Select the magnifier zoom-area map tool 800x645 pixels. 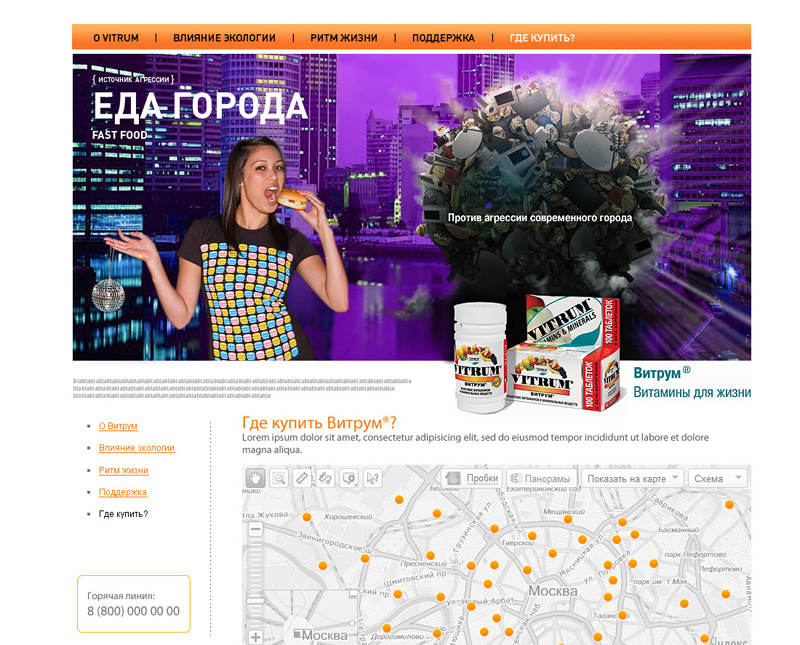[279, 478]
